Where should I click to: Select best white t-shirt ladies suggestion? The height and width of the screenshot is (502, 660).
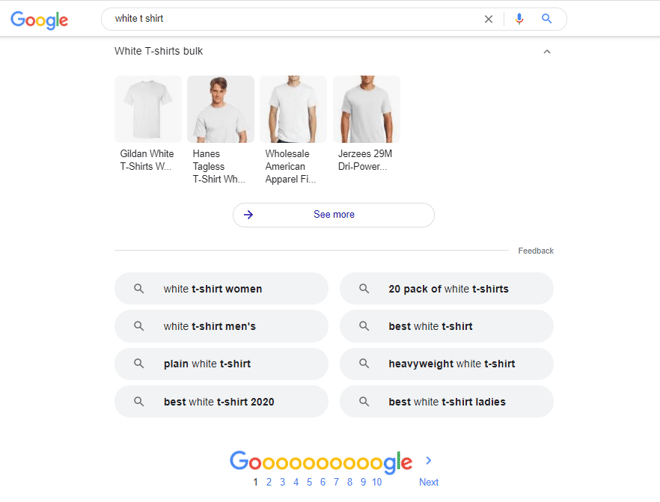447,401
